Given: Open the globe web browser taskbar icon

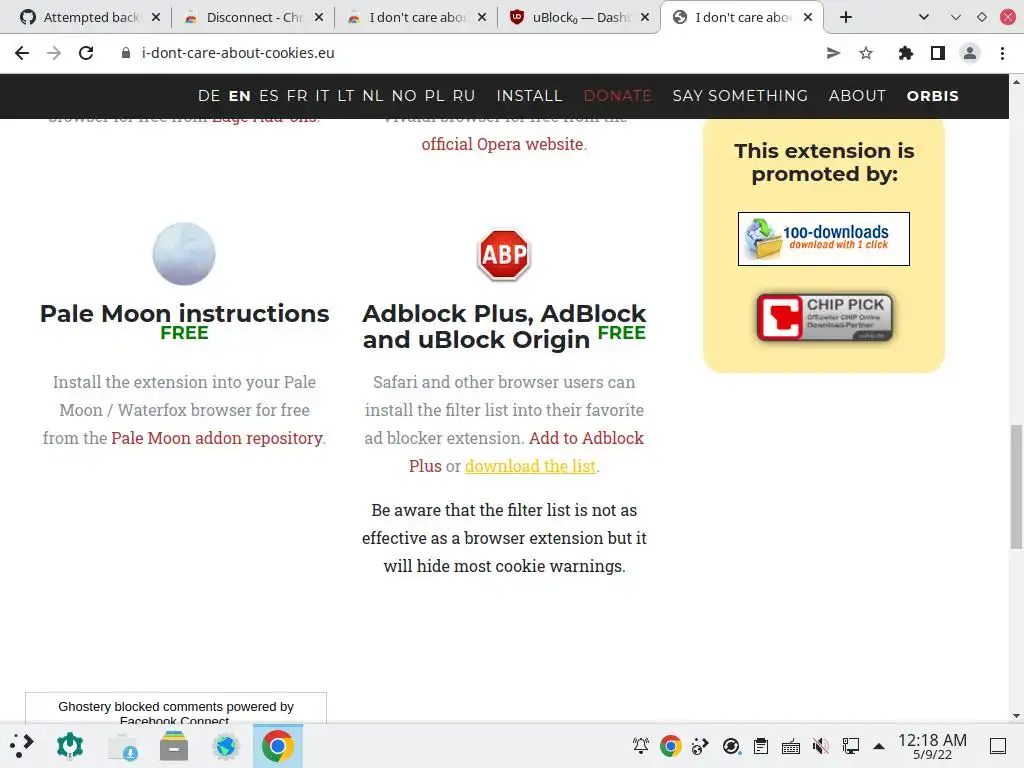Looking at the screenshot, I should 225,746.
